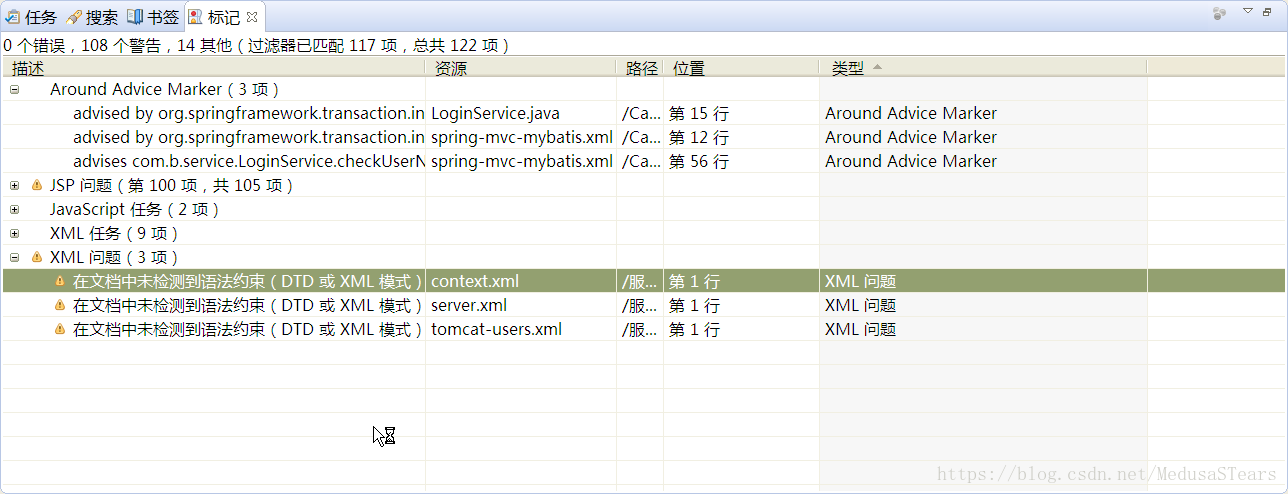Click spring-mvc-mybatis.xml in 第 12 行 row
The image size is (1288, 494).
coord(521,137)
